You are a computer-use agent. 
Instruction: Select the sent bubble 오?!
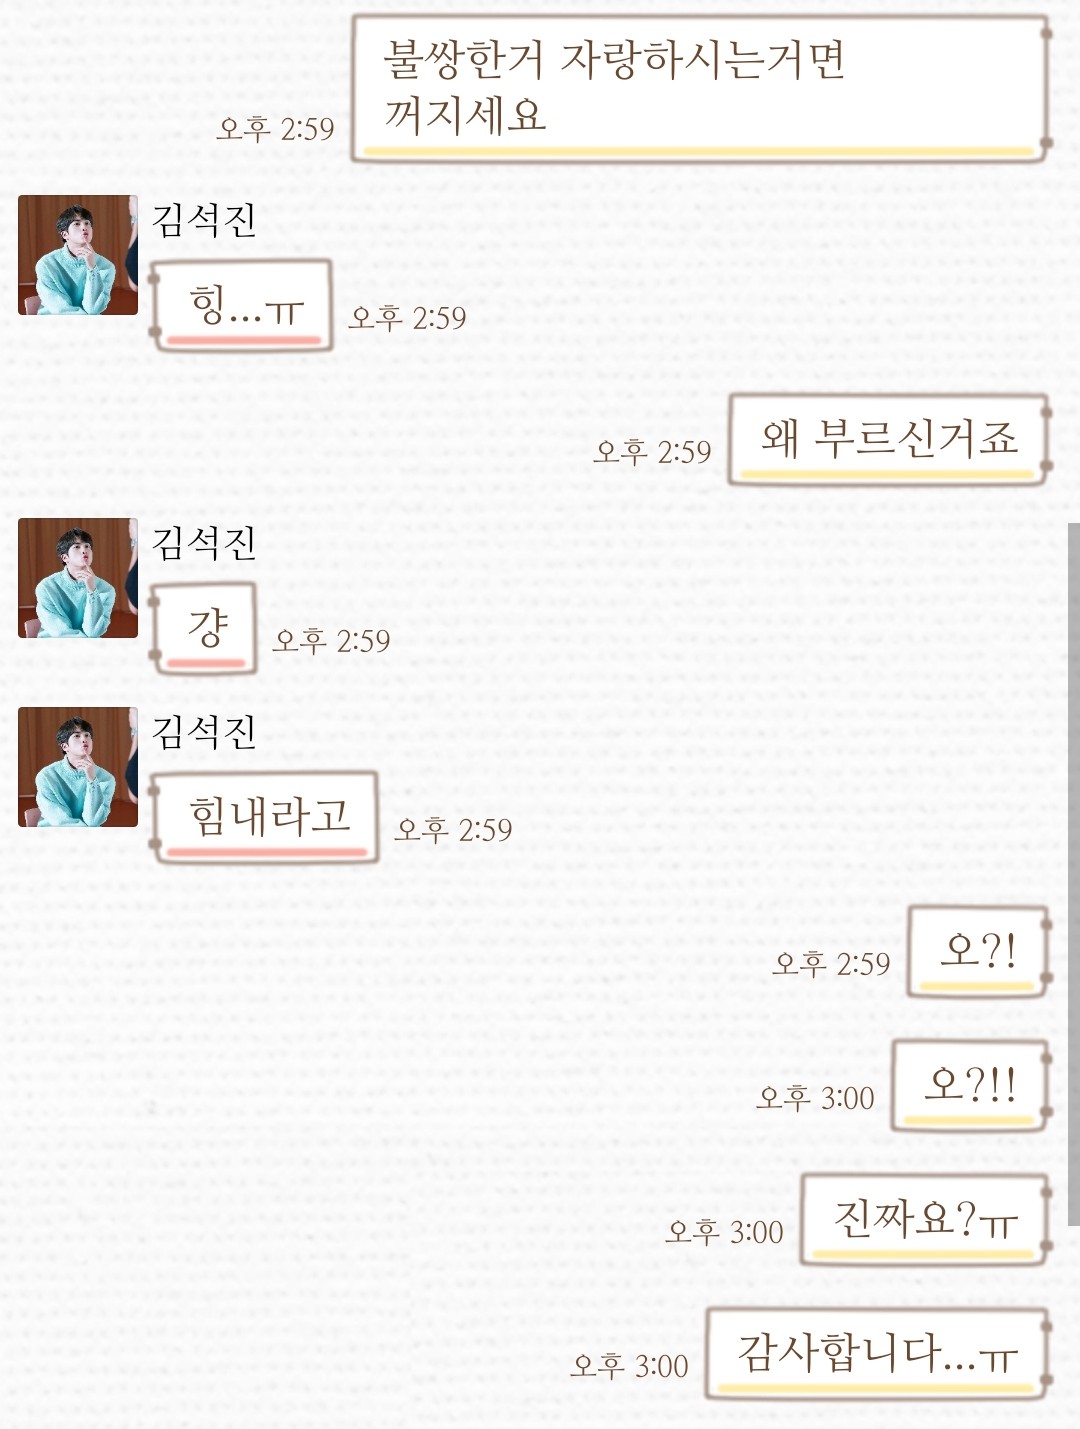tap(979, 952)
